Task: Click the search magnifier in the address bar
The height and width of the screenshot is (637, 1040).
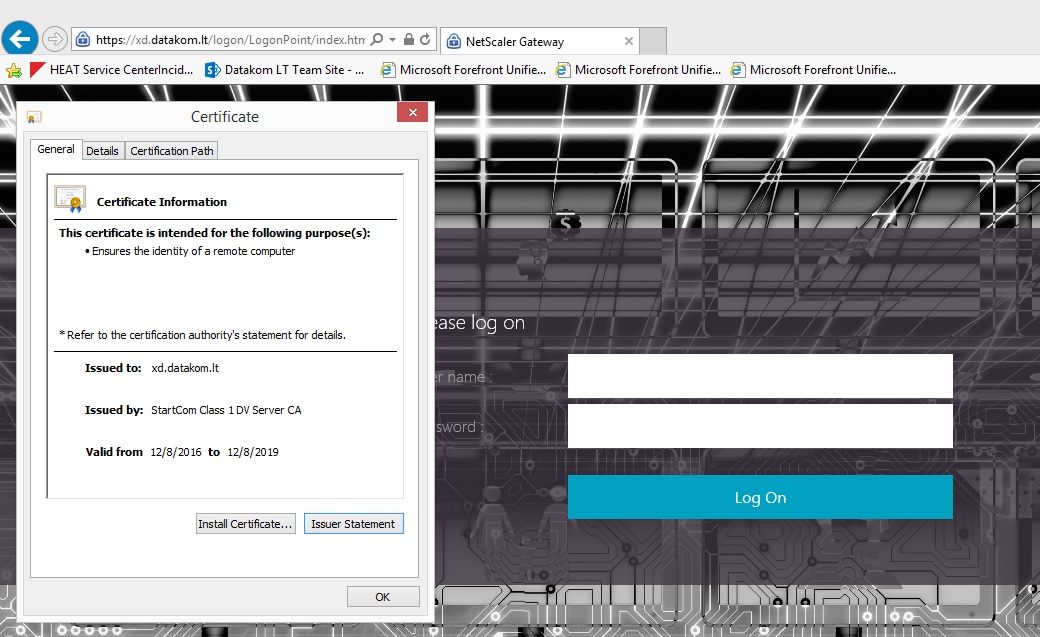Action: [377, 40]
